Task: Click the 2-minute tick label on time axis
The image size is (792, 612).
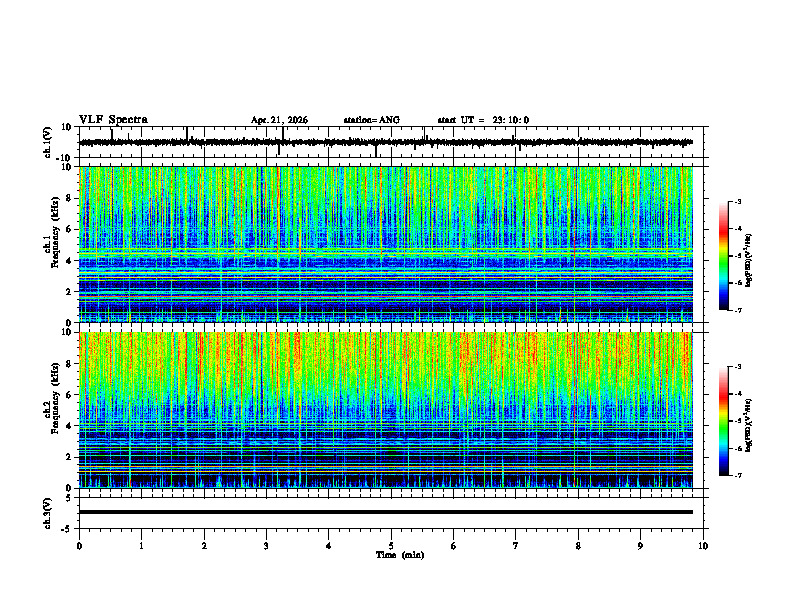Action: coord(204,546)
